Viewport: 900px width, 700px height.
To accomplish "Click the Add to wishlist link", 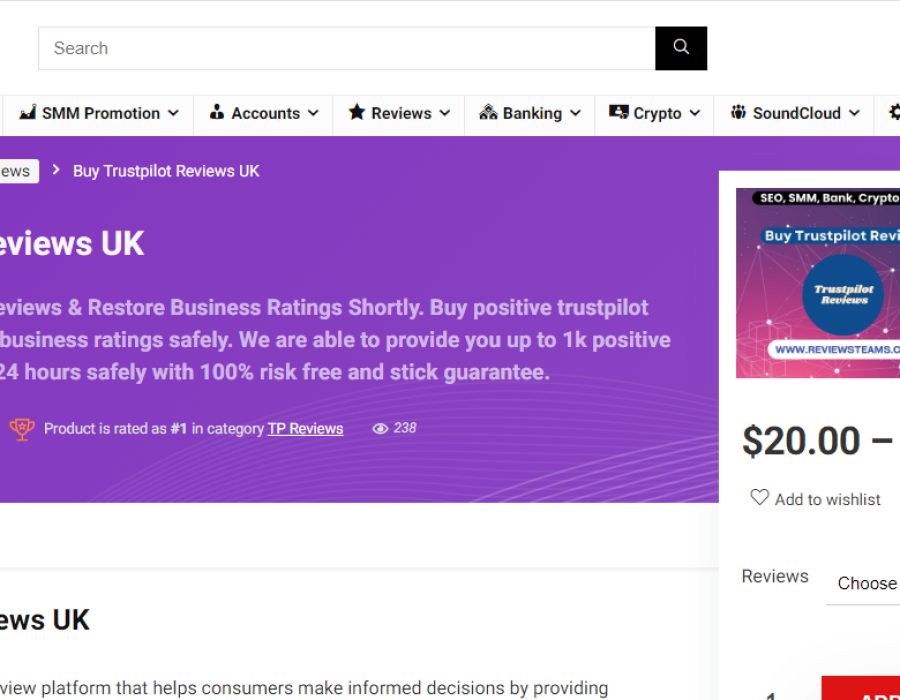I will coord(827,499).
